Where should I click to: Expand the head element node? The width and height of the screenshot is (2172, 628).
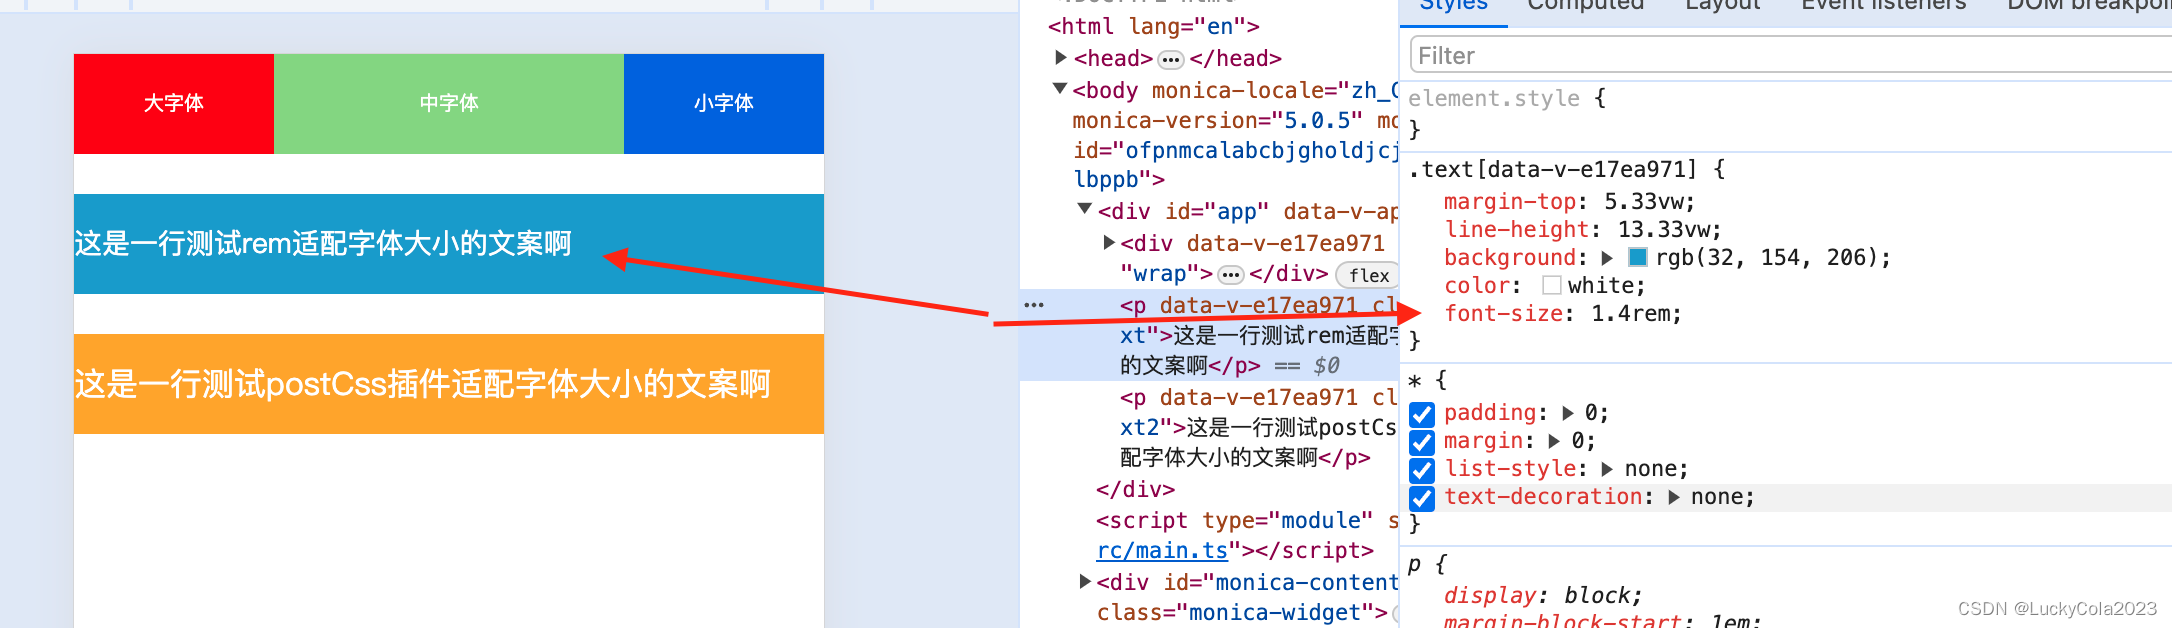1061,58
